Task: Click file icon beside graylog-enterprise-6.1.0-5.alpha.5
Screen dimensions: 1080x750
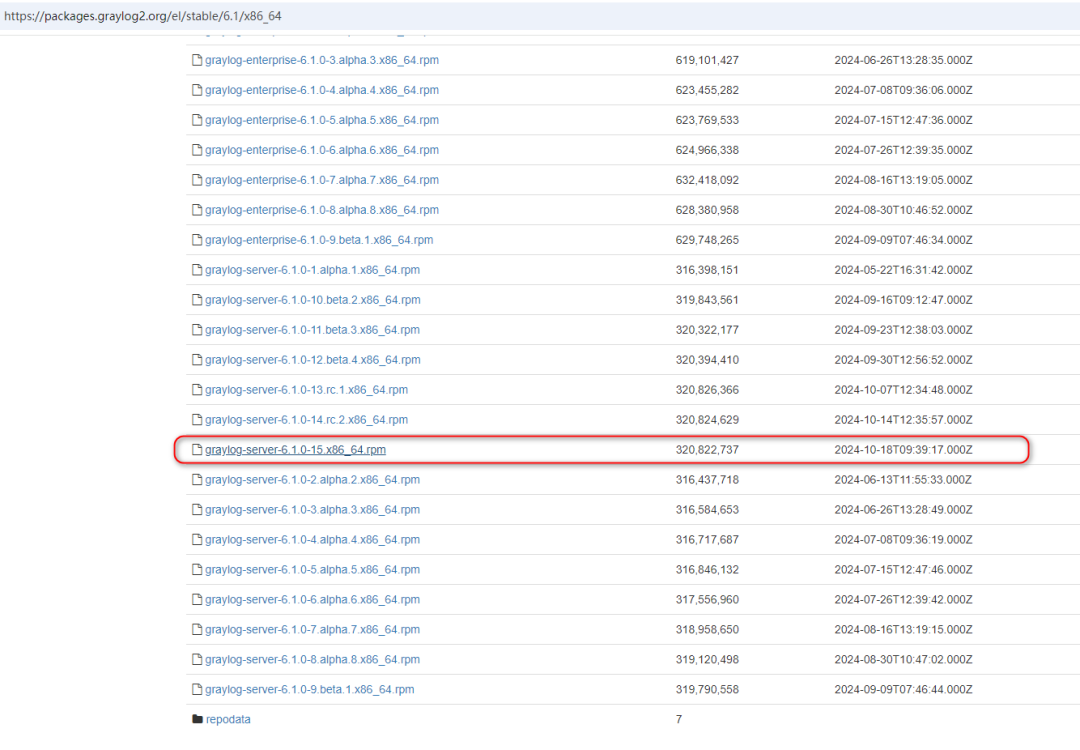Action: 197,120
